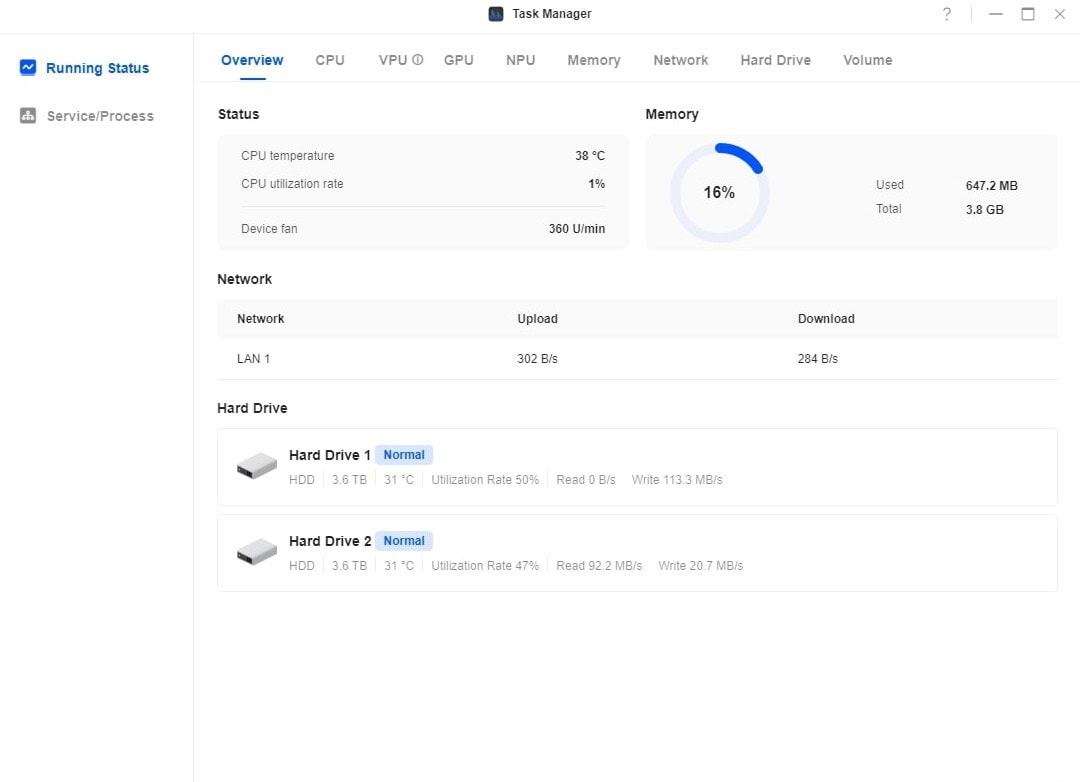Select the NPU tab

[520, 60]
